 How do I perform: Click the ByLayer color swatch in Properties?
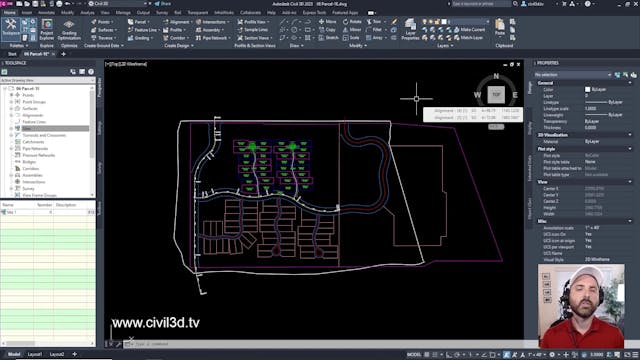587,89
